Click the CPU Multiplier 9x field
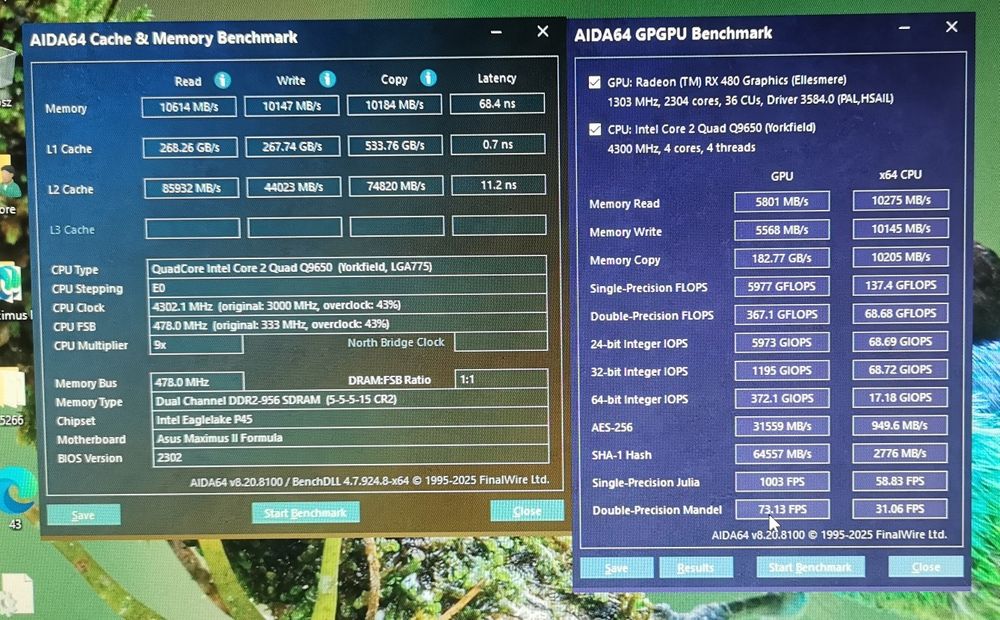The width and height of the screenshot is (1000, 620). pos(196,344)
